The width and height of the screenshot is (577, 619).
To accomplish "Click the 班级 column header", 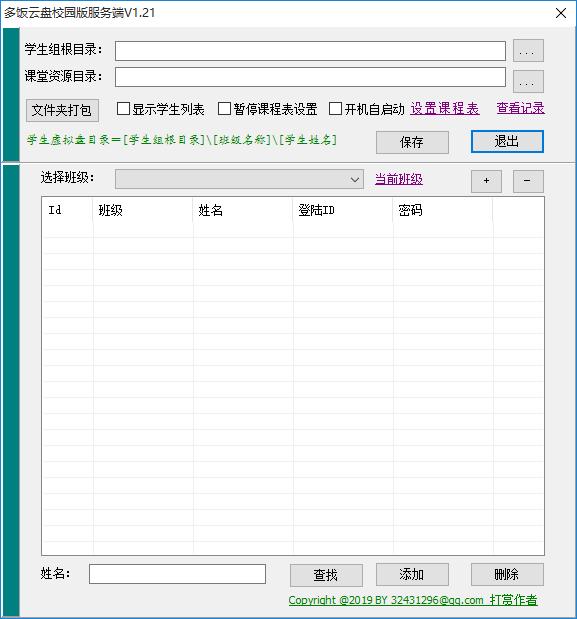I will (x=143, y=210).
